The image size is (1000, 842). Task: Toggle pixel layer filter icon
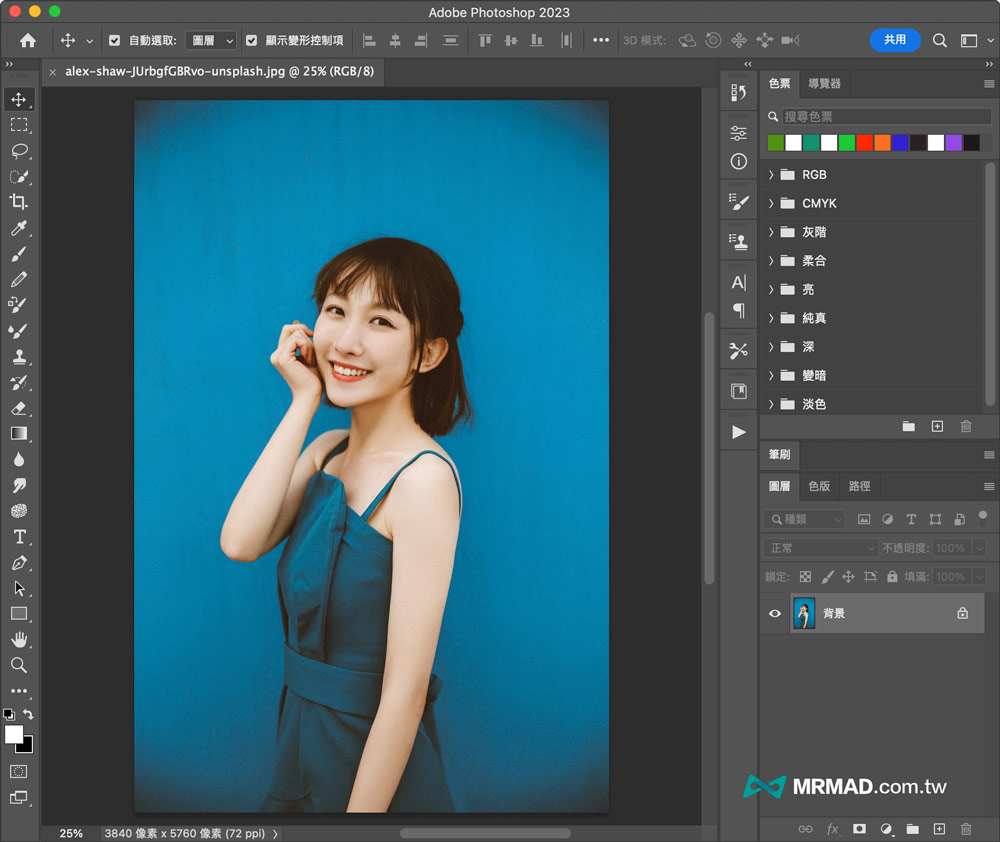pos(864,519)
